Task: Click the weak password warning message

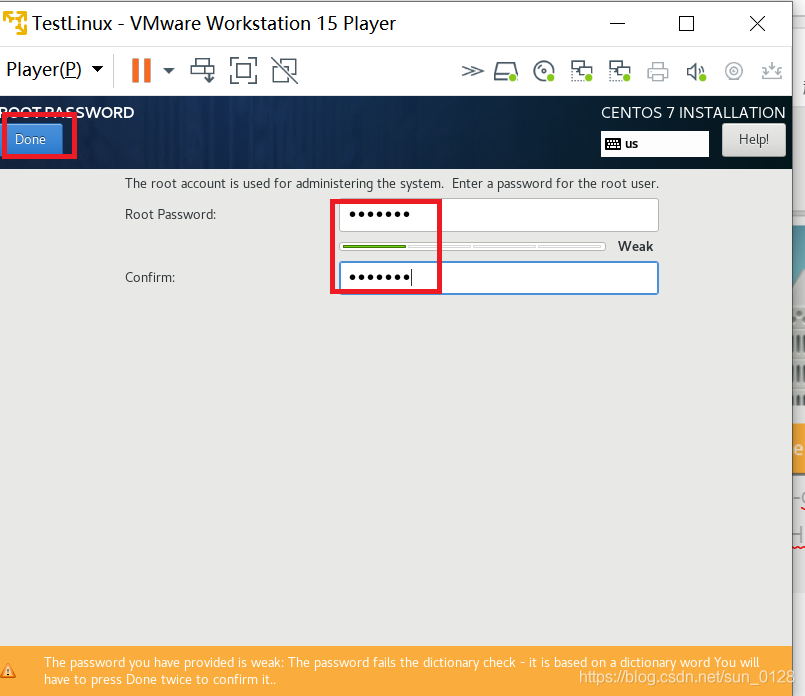Action: (x=401, y=671)
